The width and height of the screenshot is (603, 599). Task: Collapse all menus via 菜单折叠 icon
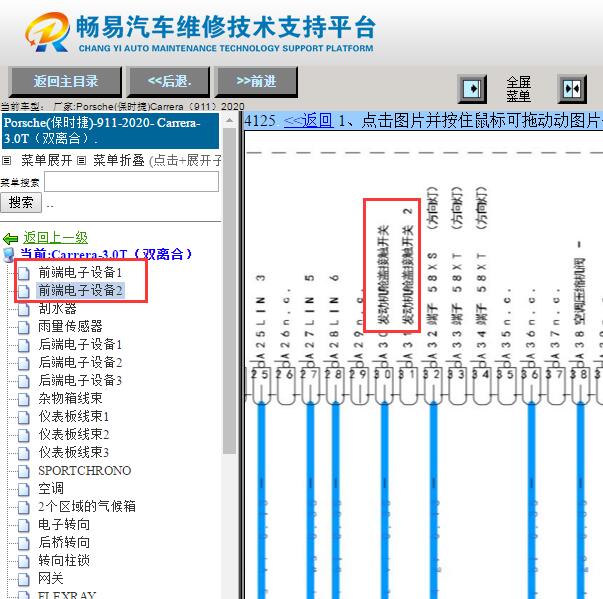(81, 160)
